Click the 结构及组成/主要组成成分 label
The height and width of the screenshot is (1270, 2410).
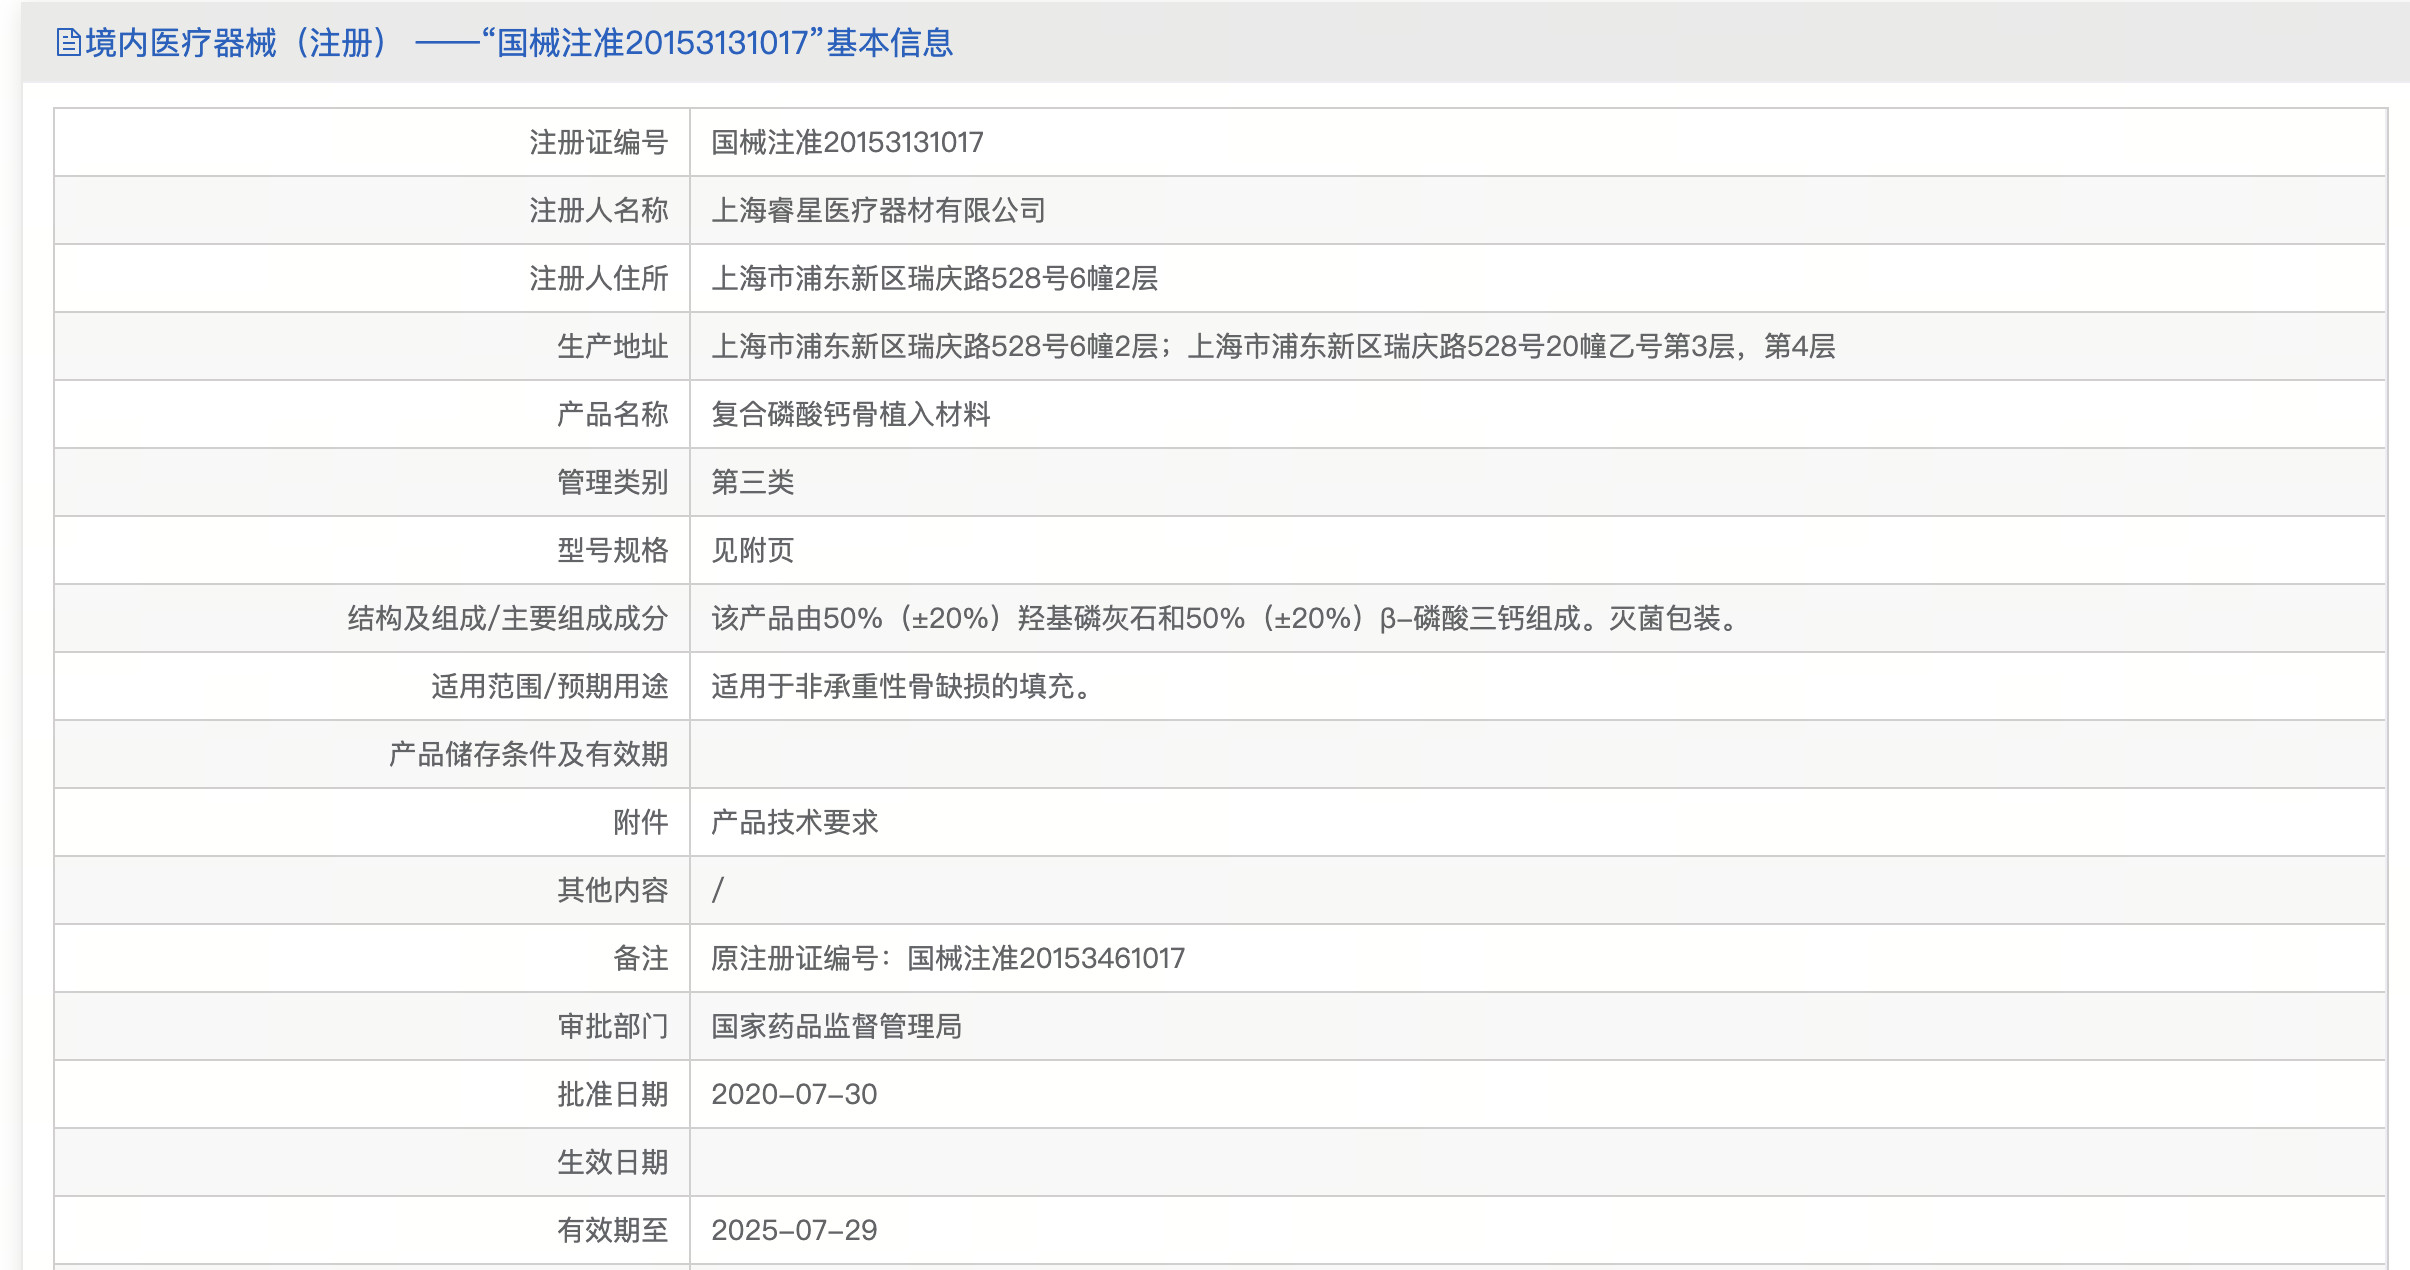[508, 618]
